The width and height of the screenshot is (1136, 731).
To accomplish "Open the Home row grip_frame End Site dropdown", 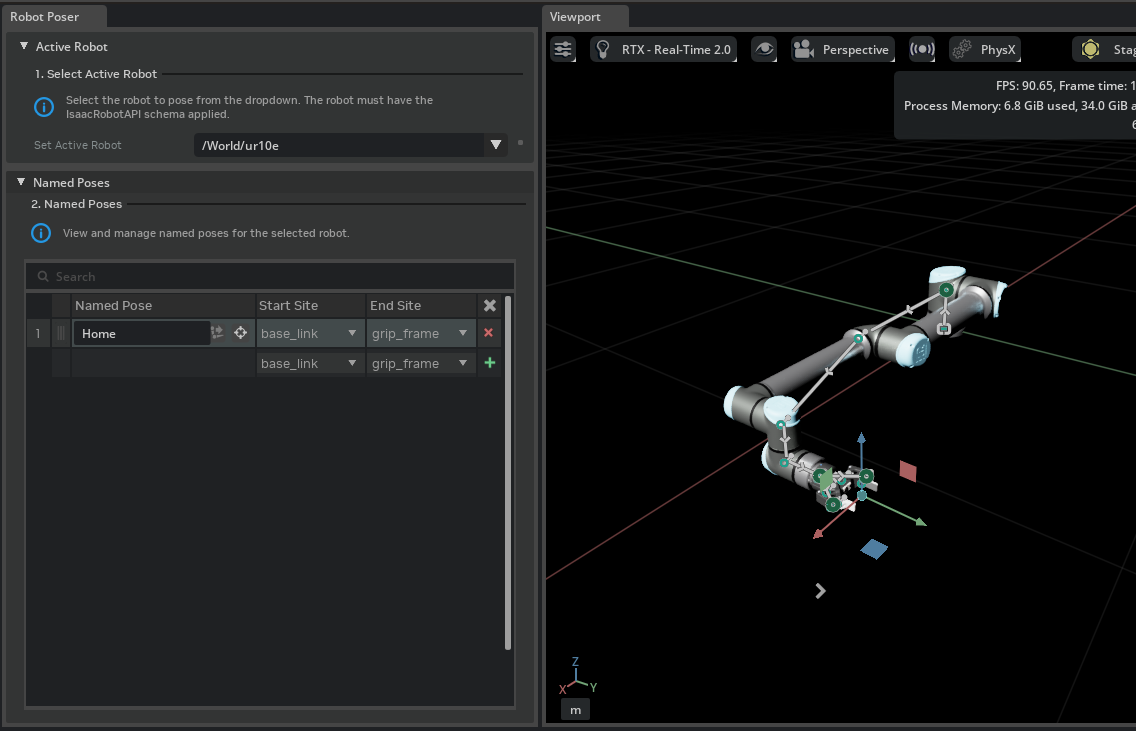I will click(x=421, y=333).
